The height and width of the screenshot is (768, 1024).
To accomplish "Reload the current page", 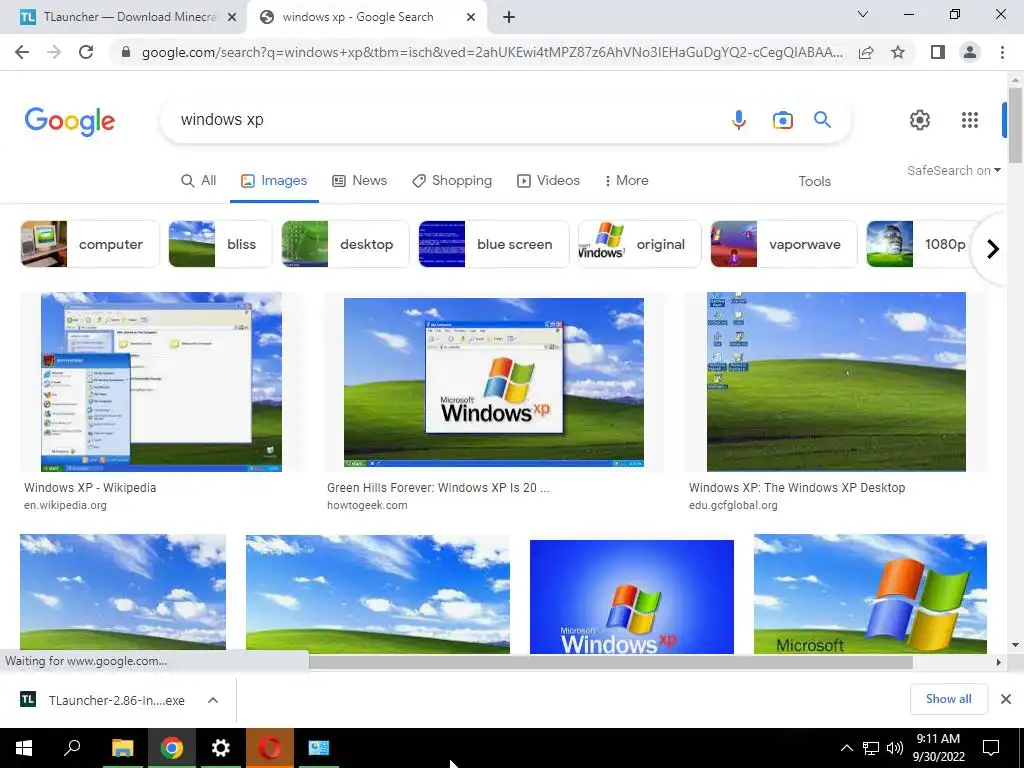I will pyautogui.click(x=86, y=52).
